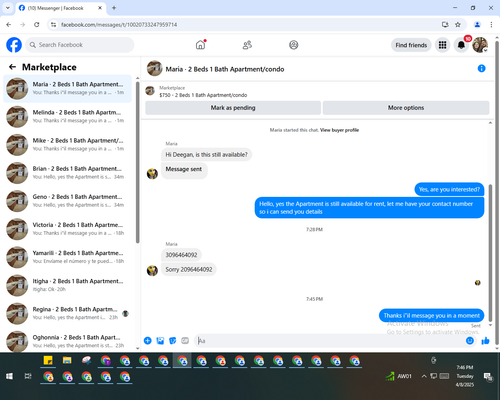Viewport: 500px width, 400px height.
Task: Reload the page with browser refresh
Action: (37, 25)
